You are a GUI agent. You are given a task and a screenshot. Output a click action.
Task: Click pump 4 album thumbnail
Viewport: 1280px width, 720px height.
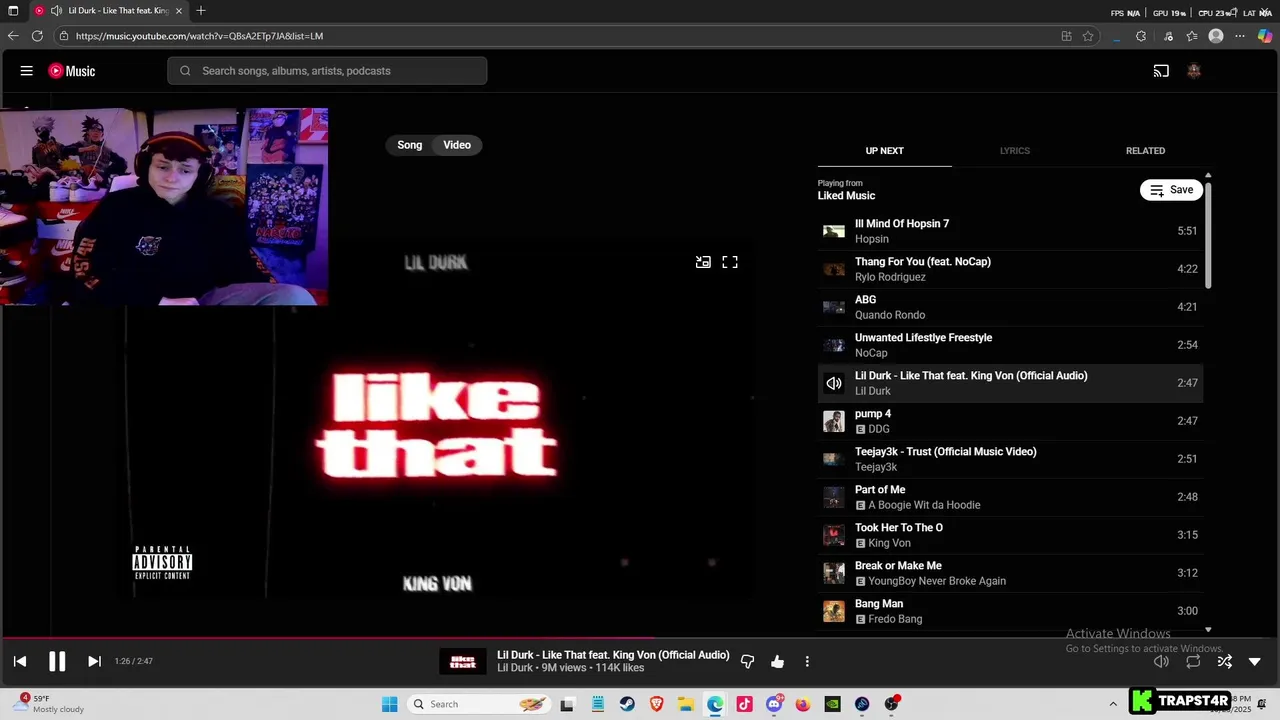pos(834,421)
